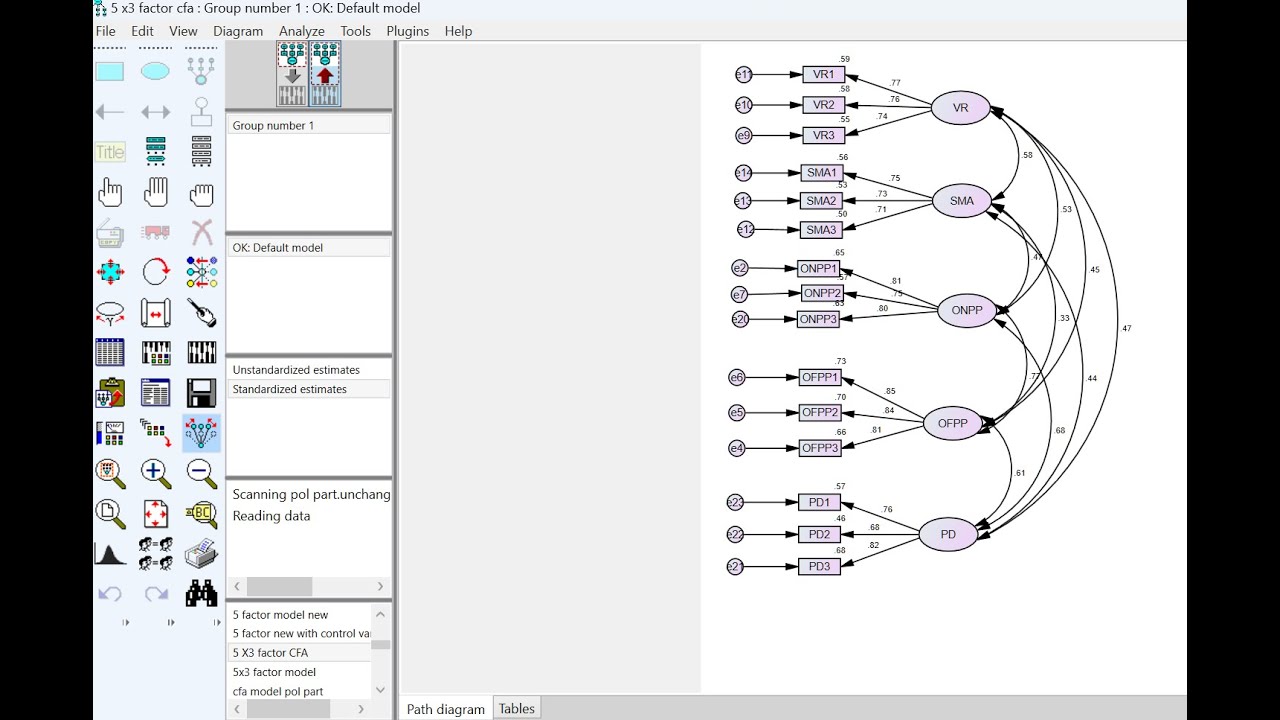Open the Diagram menu

point(238,31)
